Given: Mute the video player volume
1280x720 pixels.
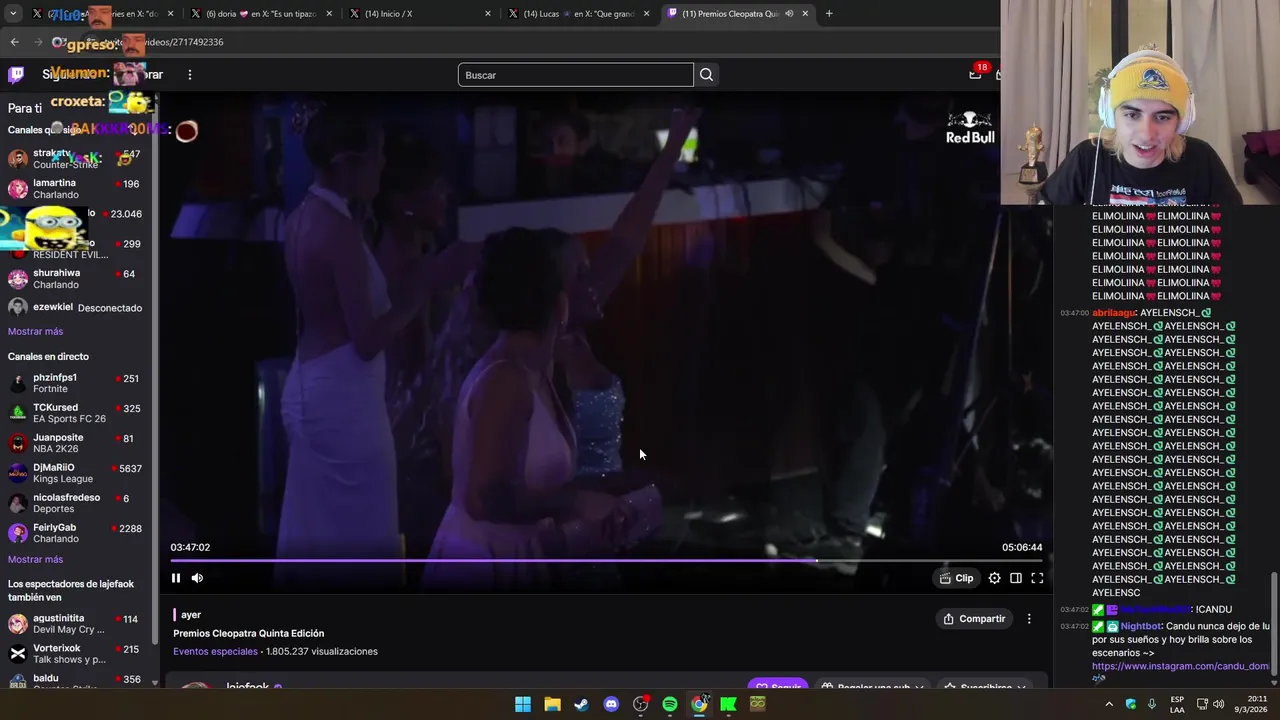Looking at the screenshot, I should point(197,578).
